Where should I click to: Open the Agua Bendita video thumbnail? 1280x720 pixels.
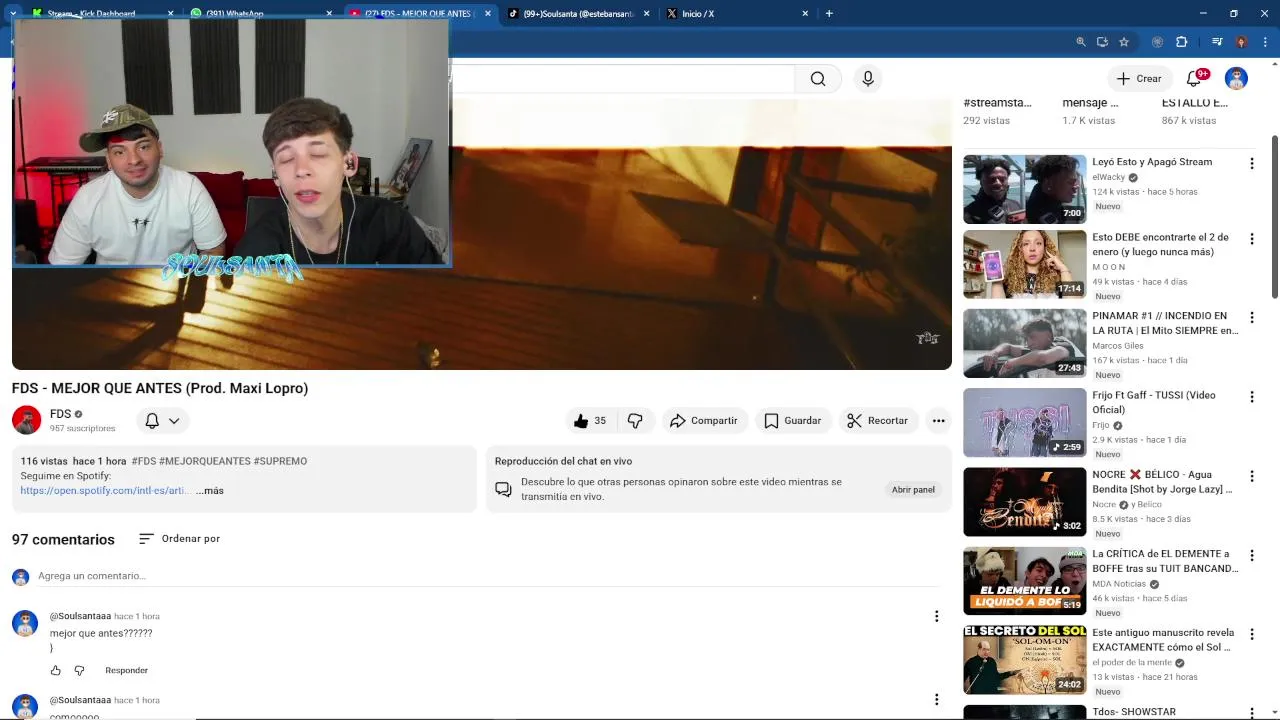1024,501
